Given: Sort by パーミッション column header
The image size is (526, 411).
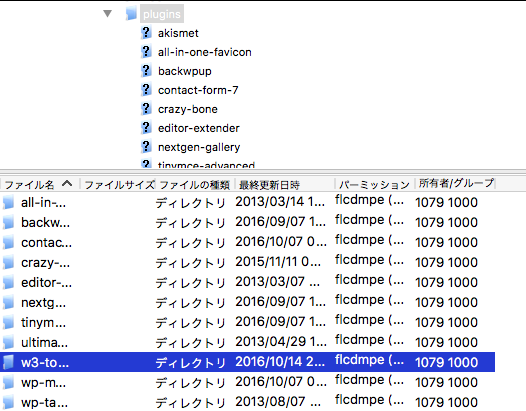Looking at the screenshot, I should [374, 185].
